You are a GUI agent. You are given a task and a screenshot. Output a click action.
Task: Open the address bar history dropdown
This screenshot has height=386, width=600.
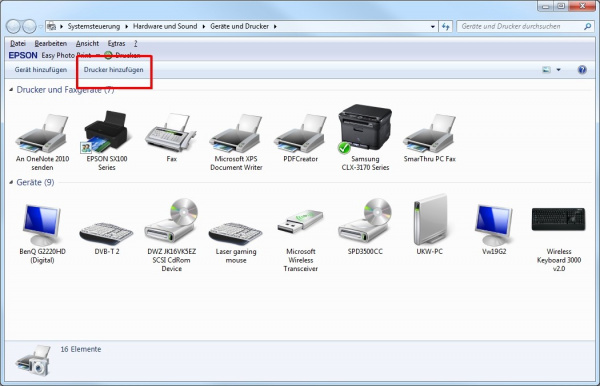coord(433,26)
